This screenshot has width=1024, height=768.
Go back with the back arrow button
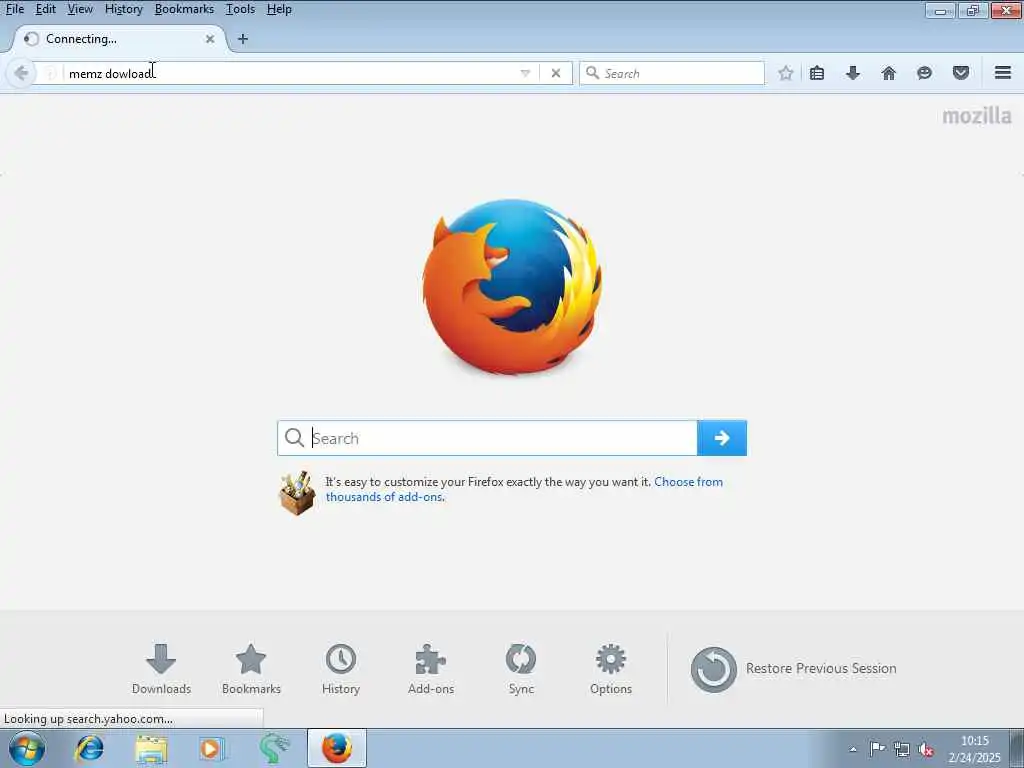[x=21, y=72]
